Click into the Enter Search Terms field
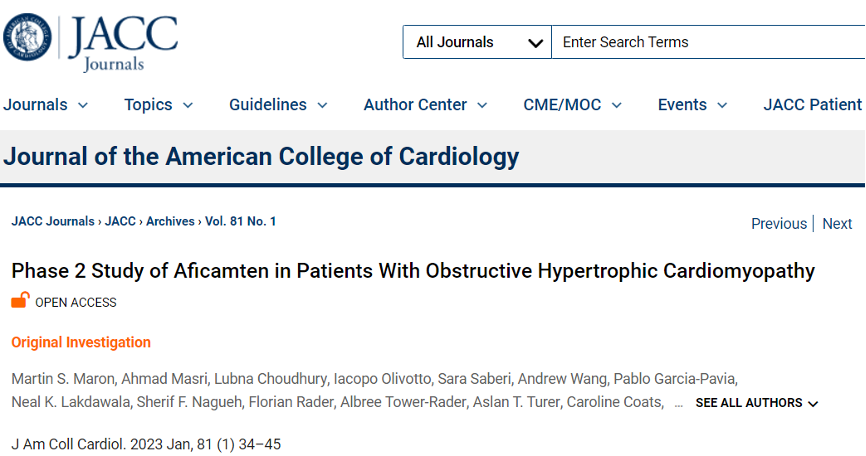This screenshot has height=456, width=866. pos(709,42)
